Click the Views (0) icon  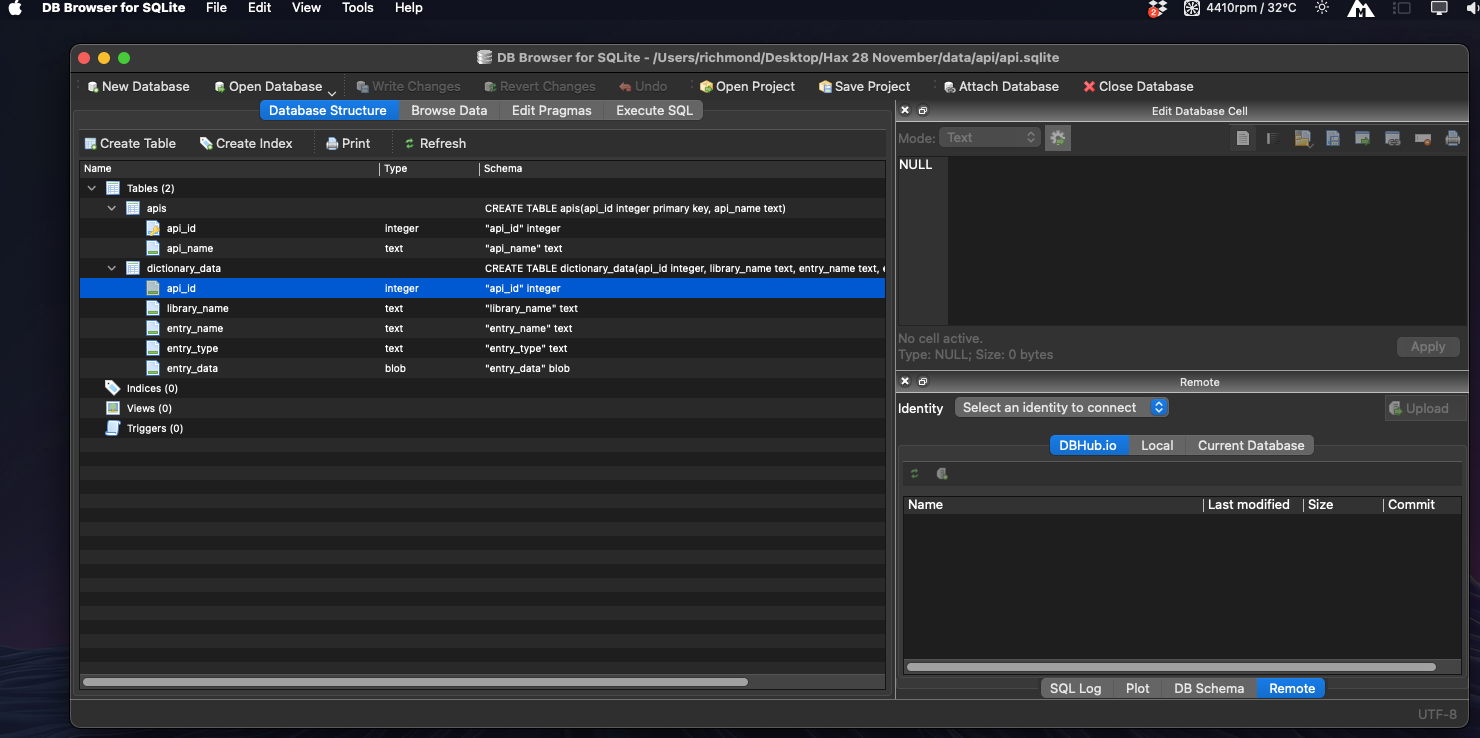click(113, 408)
